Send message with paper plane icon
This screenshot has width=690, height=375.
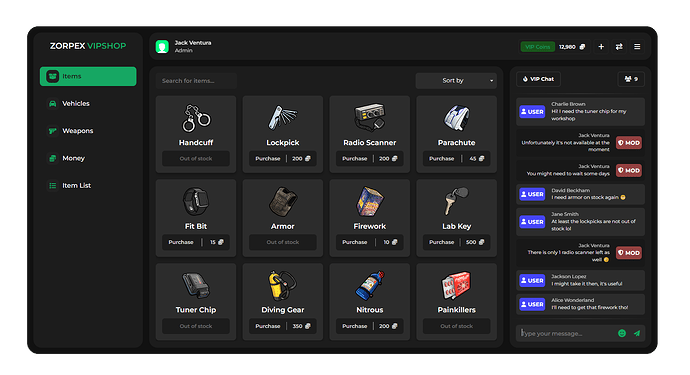coord(637,333)
